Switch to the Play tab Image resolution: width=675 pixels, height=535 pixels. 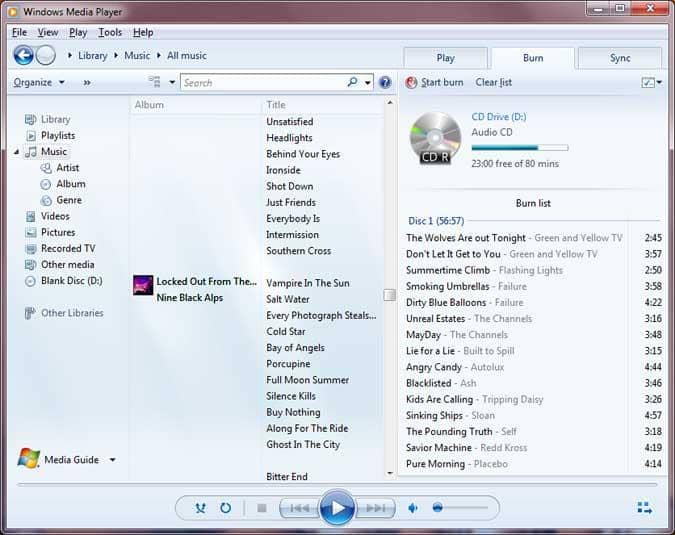pyautogui.click(x=446, y=58)
